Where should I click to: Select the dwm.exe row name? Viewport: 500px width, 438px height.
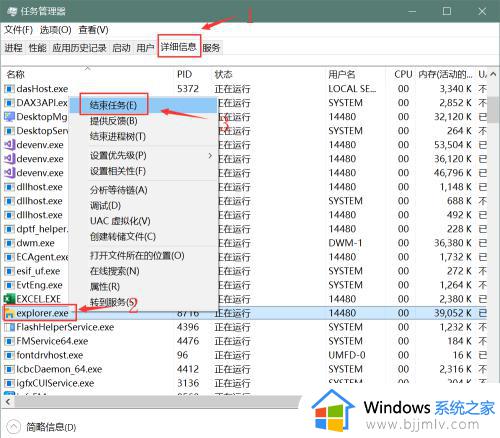tap(35, 243)
